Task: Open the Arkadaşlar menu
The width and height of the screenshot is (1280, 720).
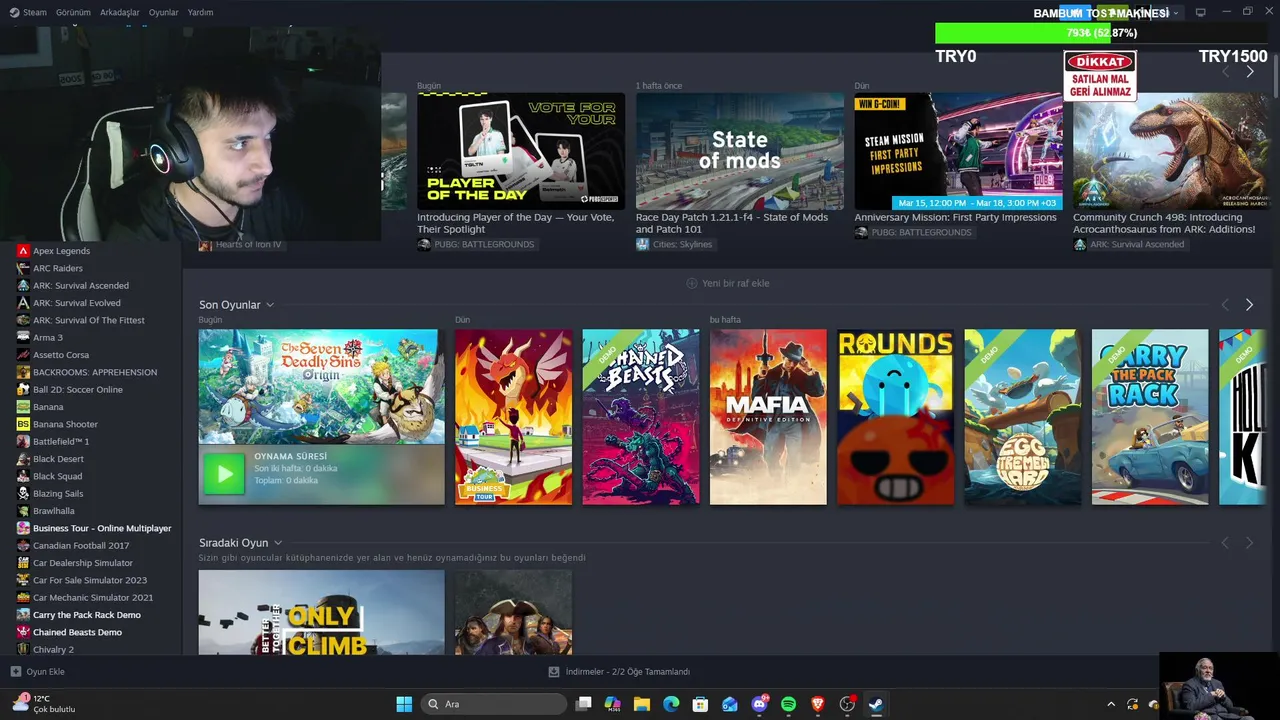Action: 120,12
